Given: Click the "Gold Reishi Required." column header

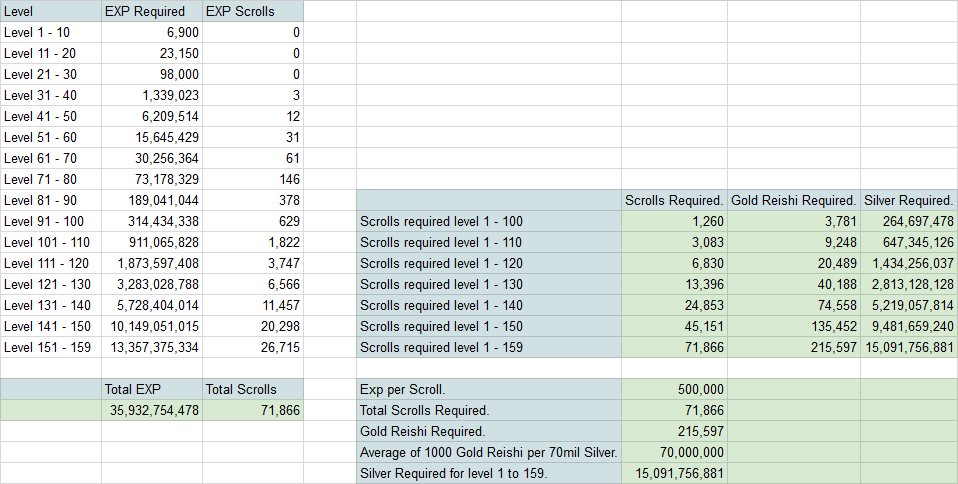Looking at the screenshot, I should (x=794, y=200).
